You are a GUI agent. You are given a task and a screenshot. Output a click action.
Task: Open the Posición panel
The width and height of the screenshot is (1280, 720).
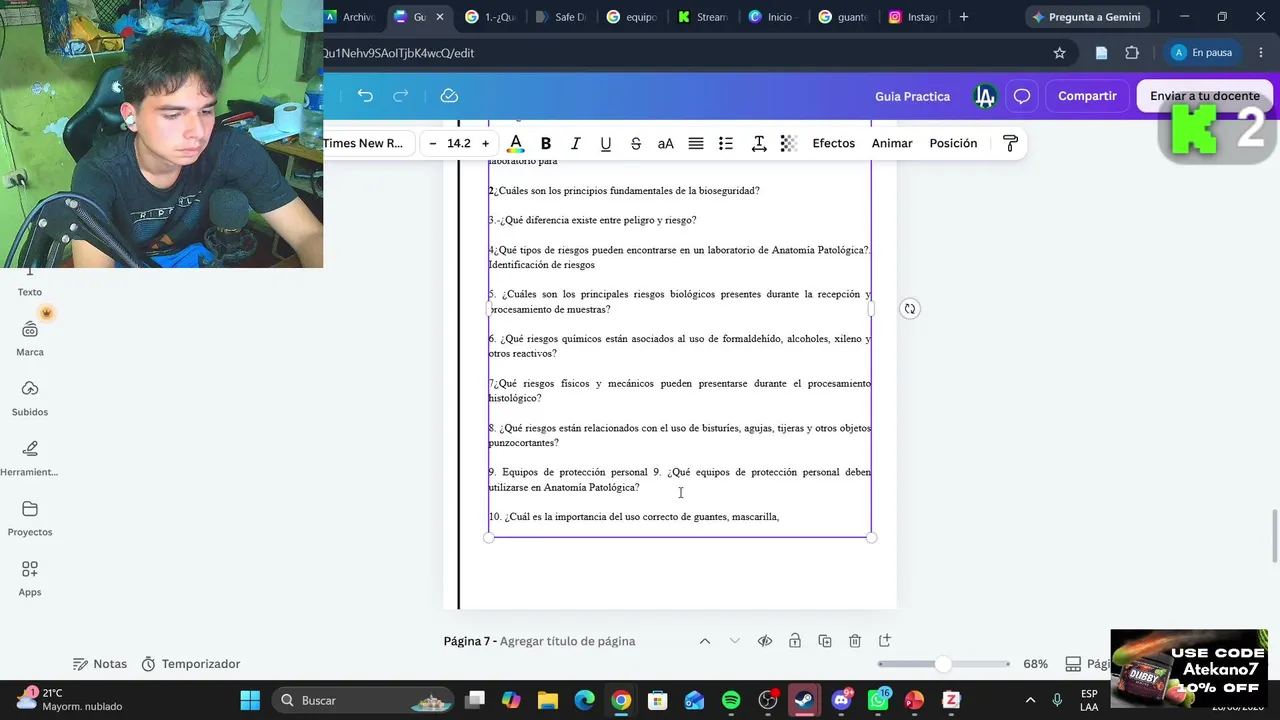(953, 143)
